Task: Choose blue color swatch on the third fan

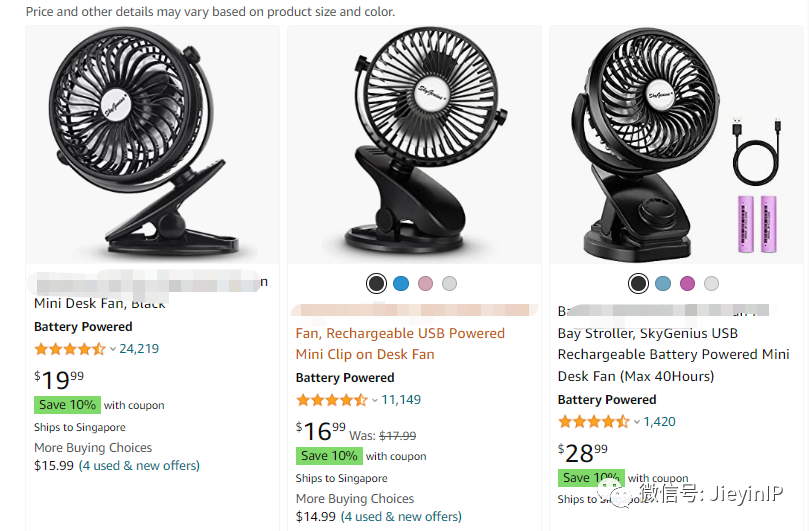Action: coord(663,284)
